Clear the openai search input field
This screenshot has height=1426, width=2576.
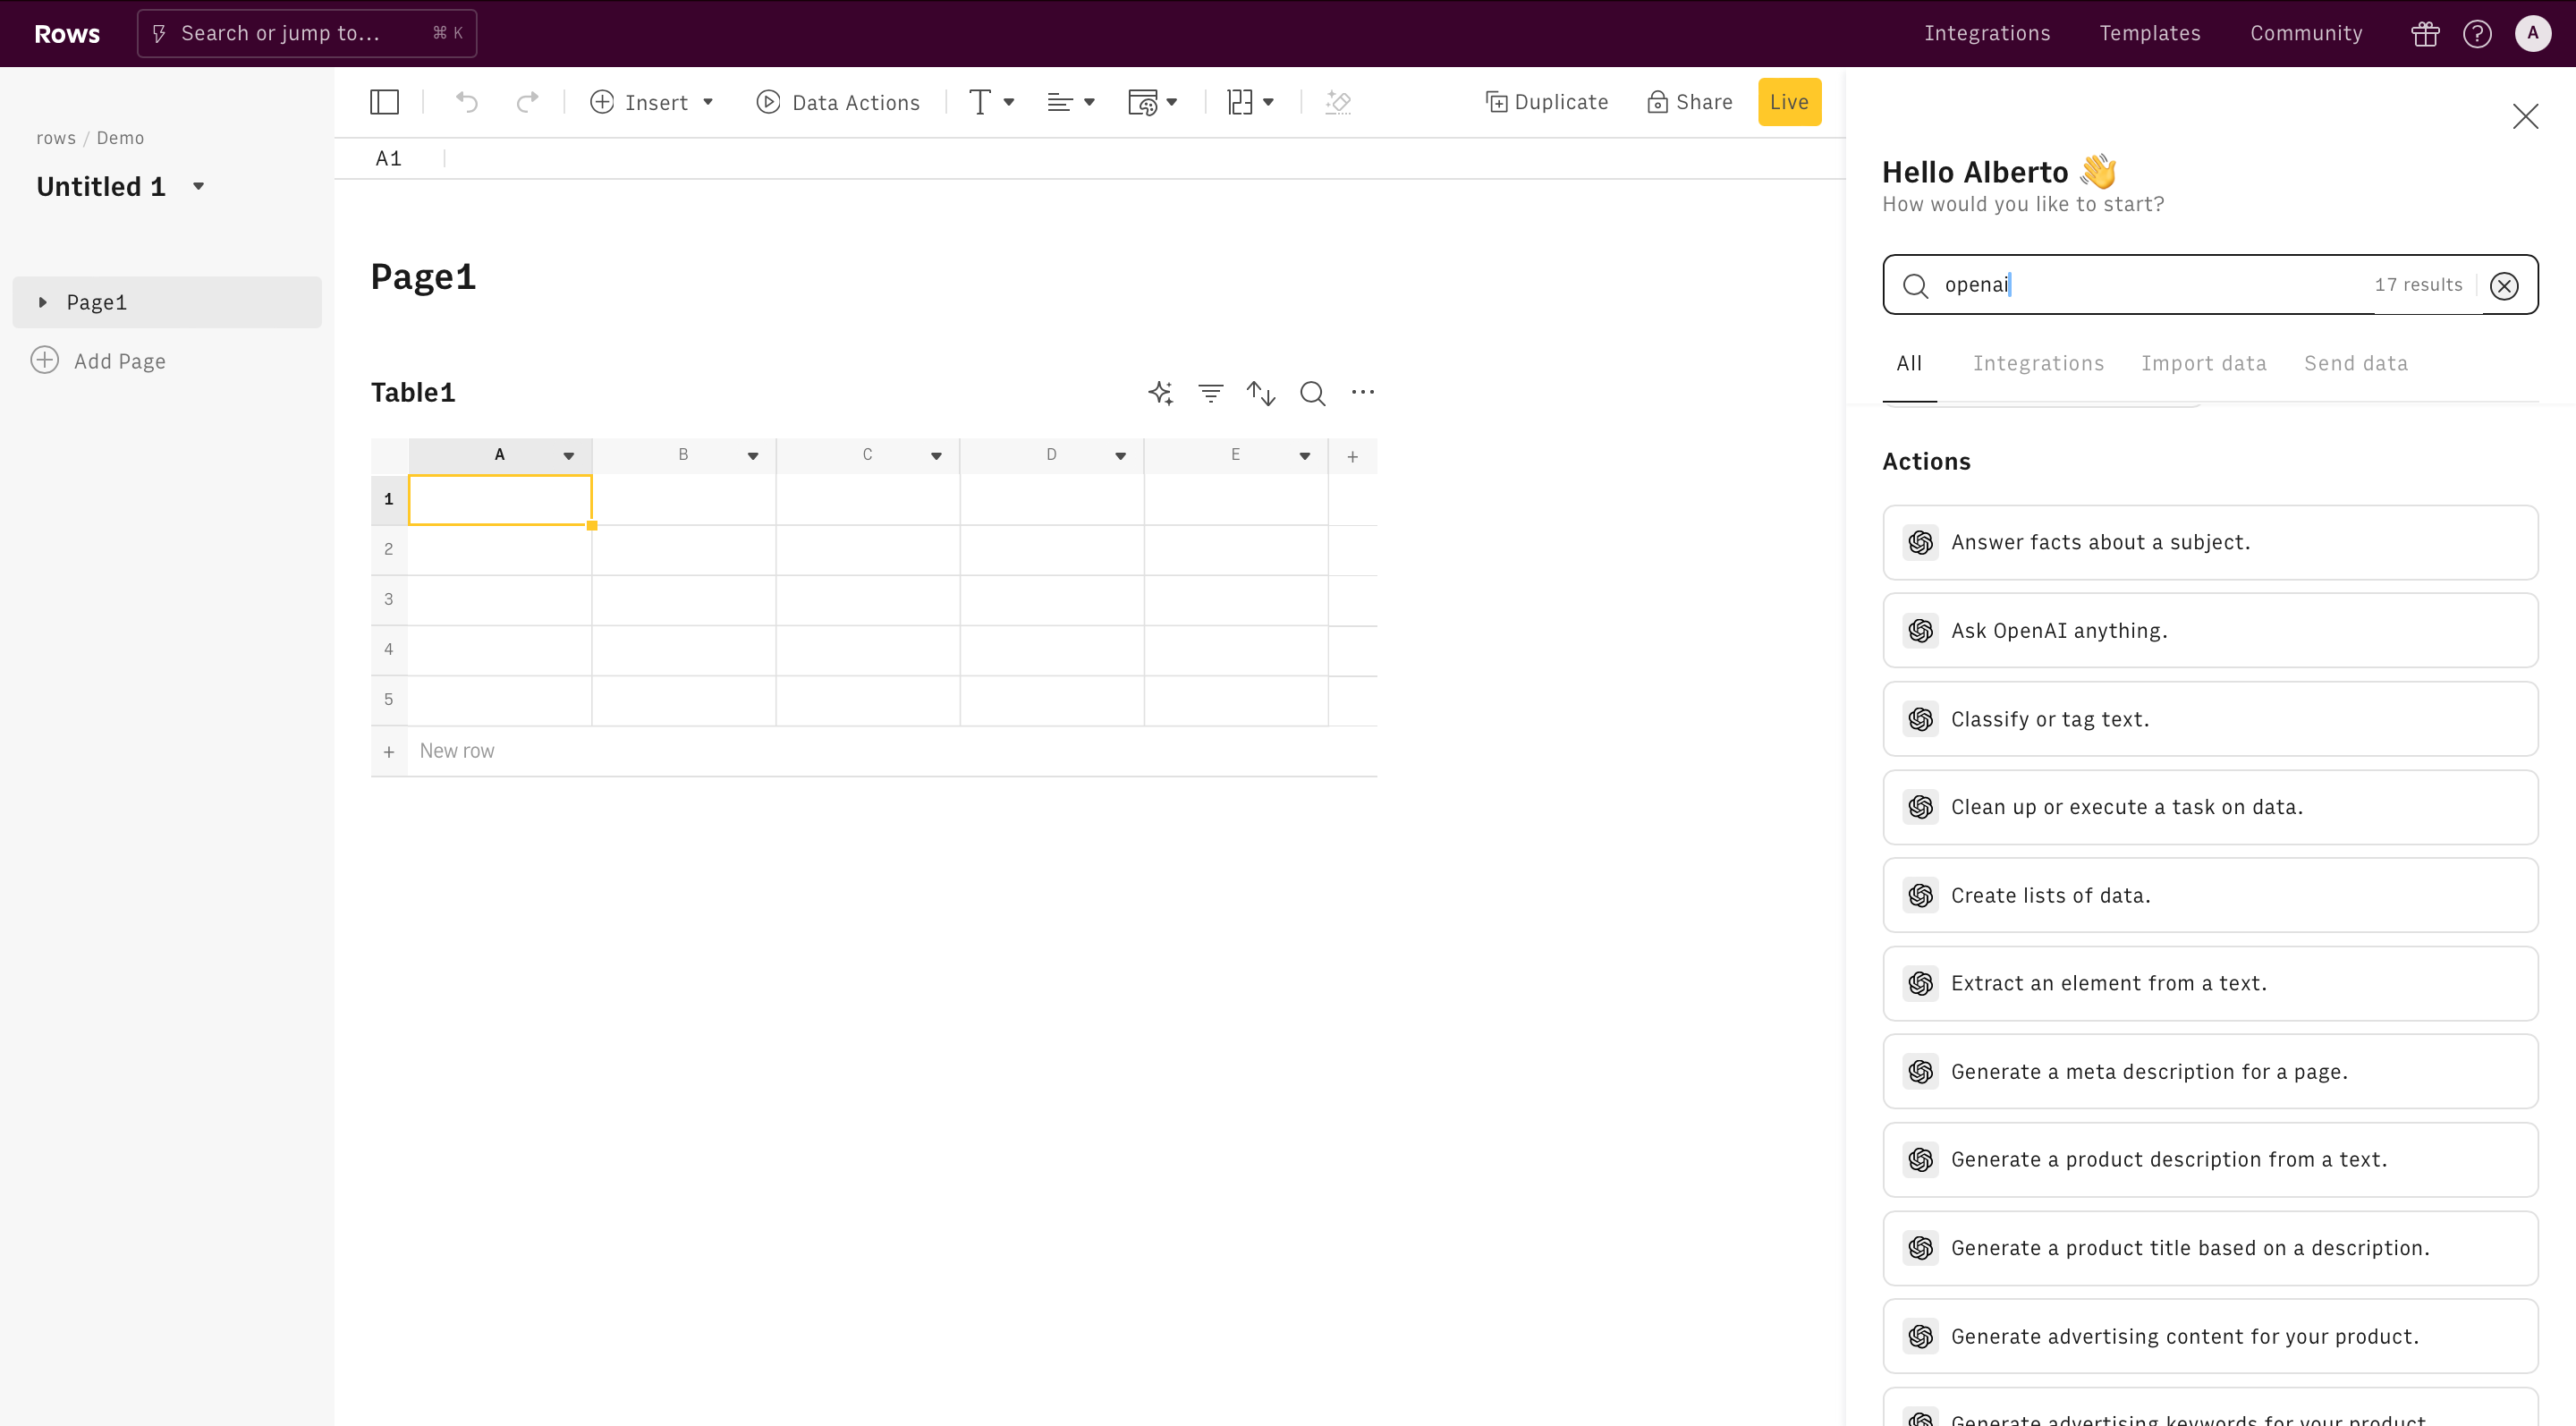(2506, 284)
